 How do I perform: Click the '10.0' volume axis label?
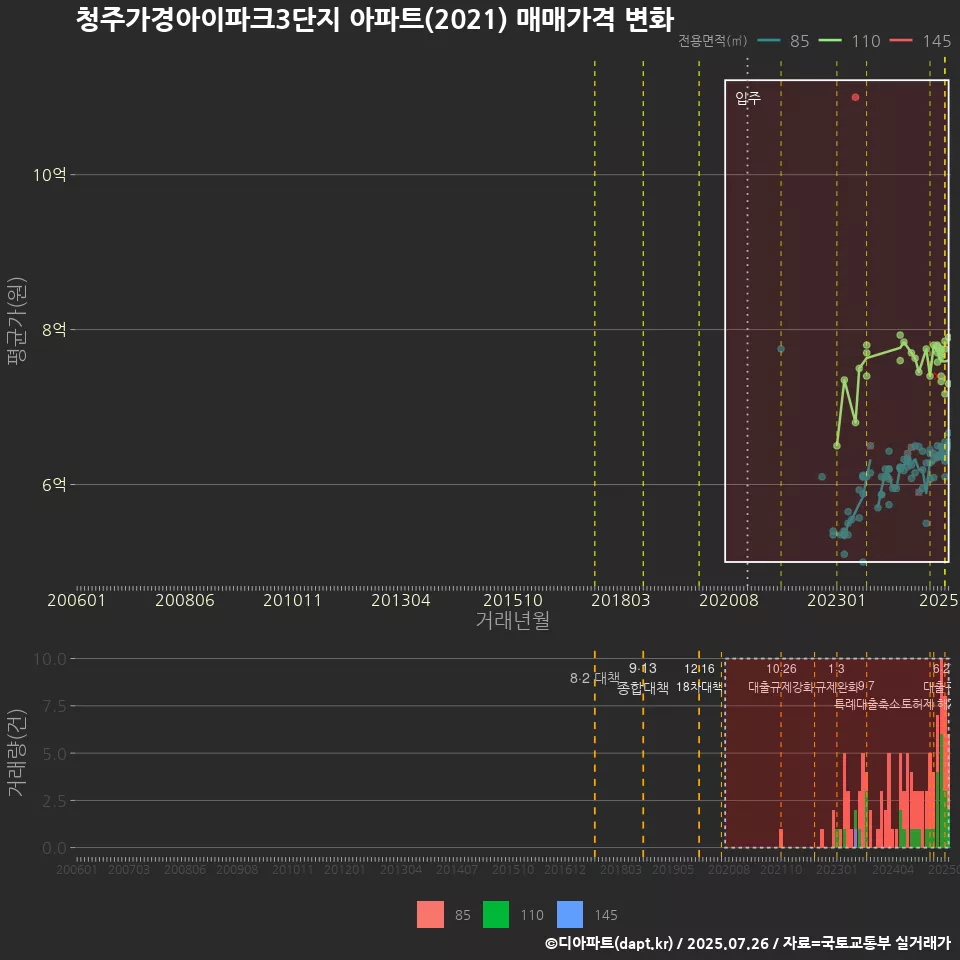coord(50,659)
